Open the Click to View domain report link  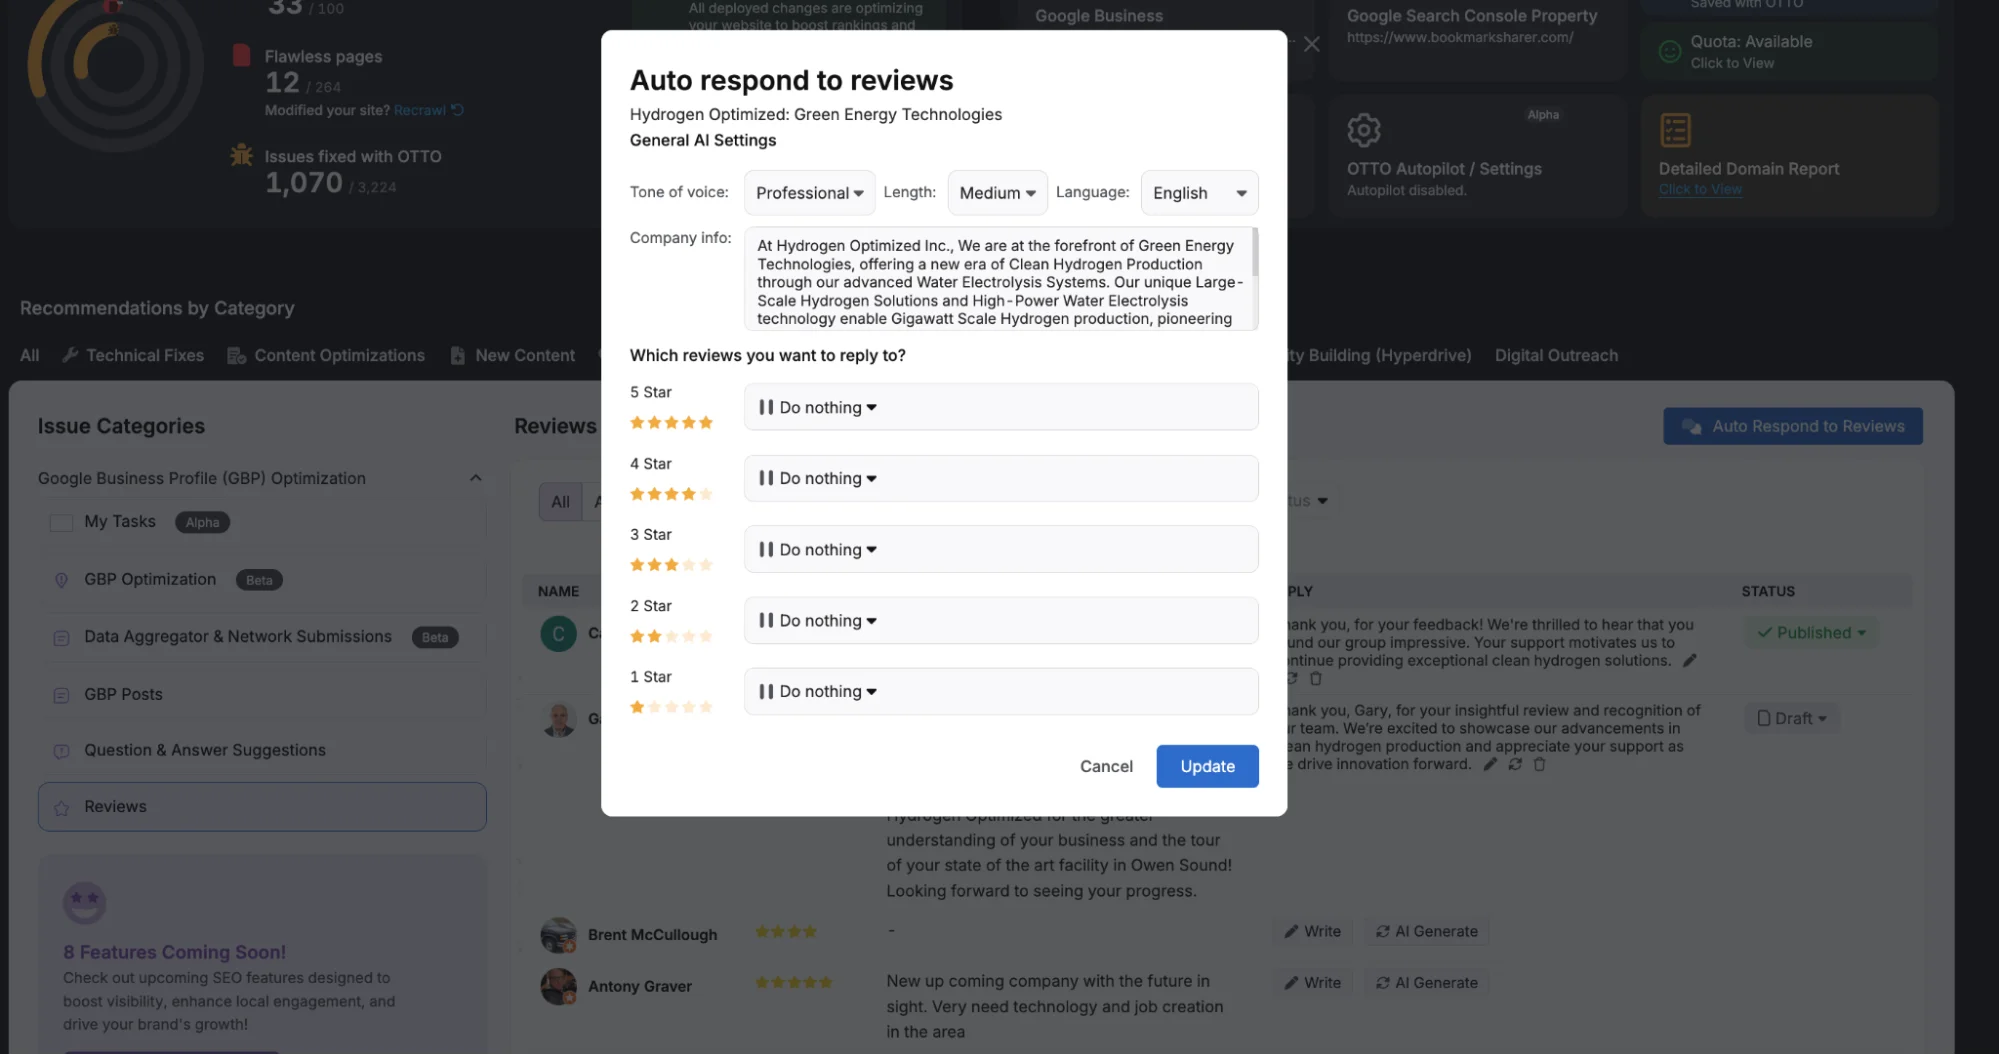1700,189
